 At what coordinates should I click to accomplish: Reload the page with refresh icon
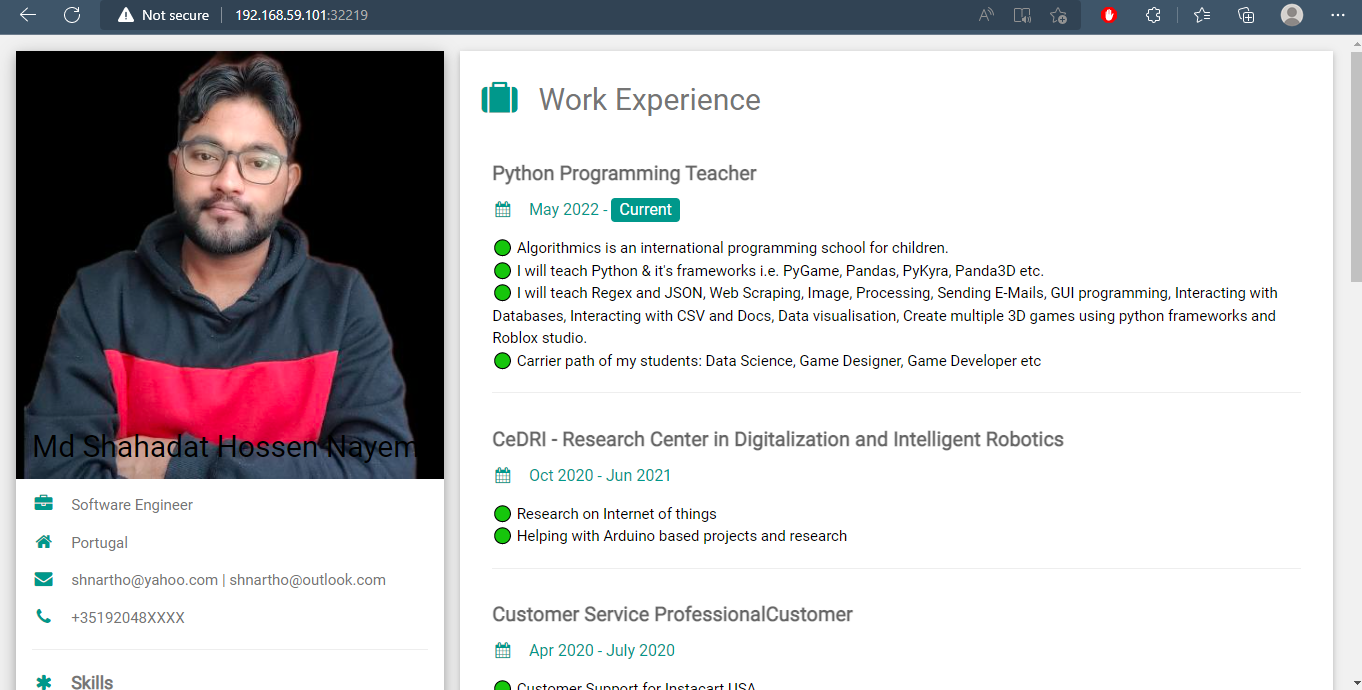pyautogui.click(x=72, y=15)
